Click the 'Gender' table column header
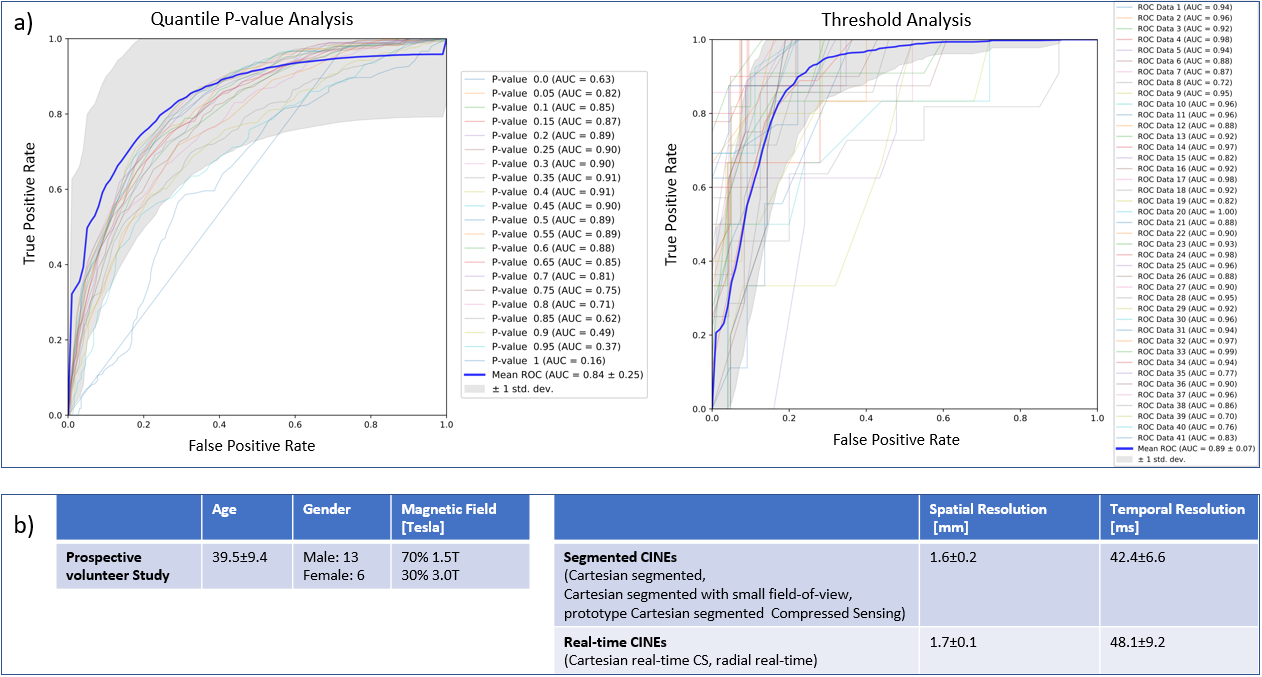1262x677 pixels. coord(328,509)
